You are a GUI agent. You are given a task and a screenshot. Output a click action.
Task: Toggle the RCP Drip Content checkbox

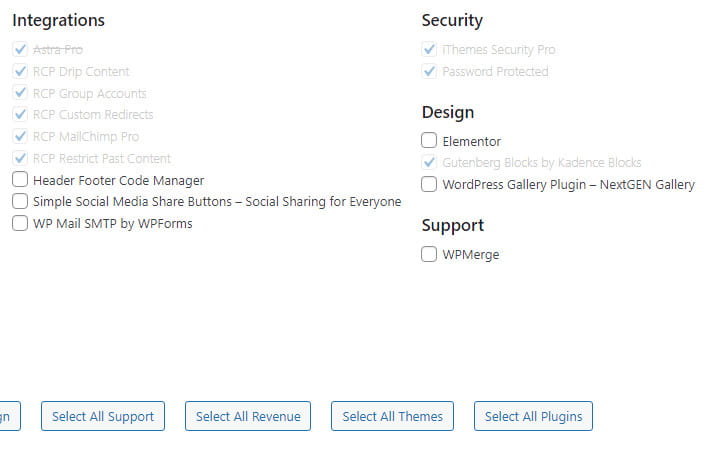(x=20, y=71)
